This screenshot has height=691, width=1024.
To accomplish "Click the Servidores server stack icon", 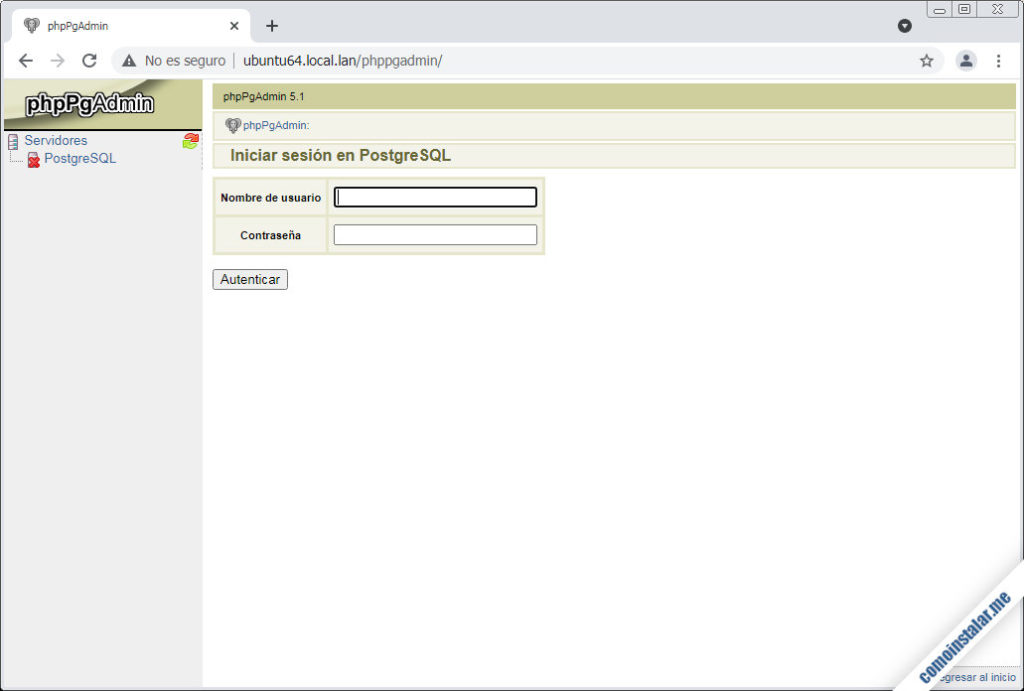I will click(13, 141).
